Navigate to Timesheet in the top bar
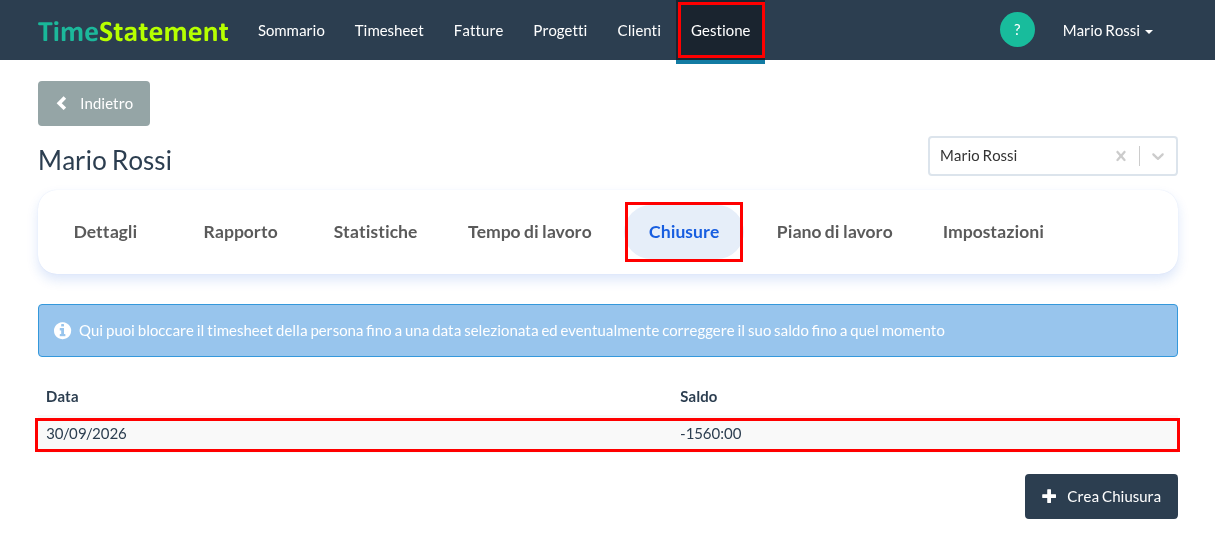 point(389,31)
